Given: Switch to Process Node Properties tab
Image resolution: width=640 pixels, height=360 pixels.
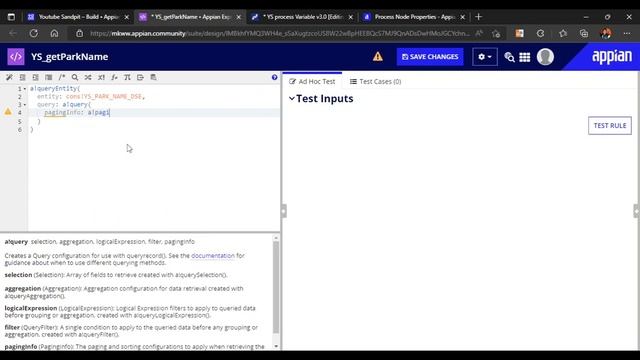Looking at the screenshot, I should 414,17.
